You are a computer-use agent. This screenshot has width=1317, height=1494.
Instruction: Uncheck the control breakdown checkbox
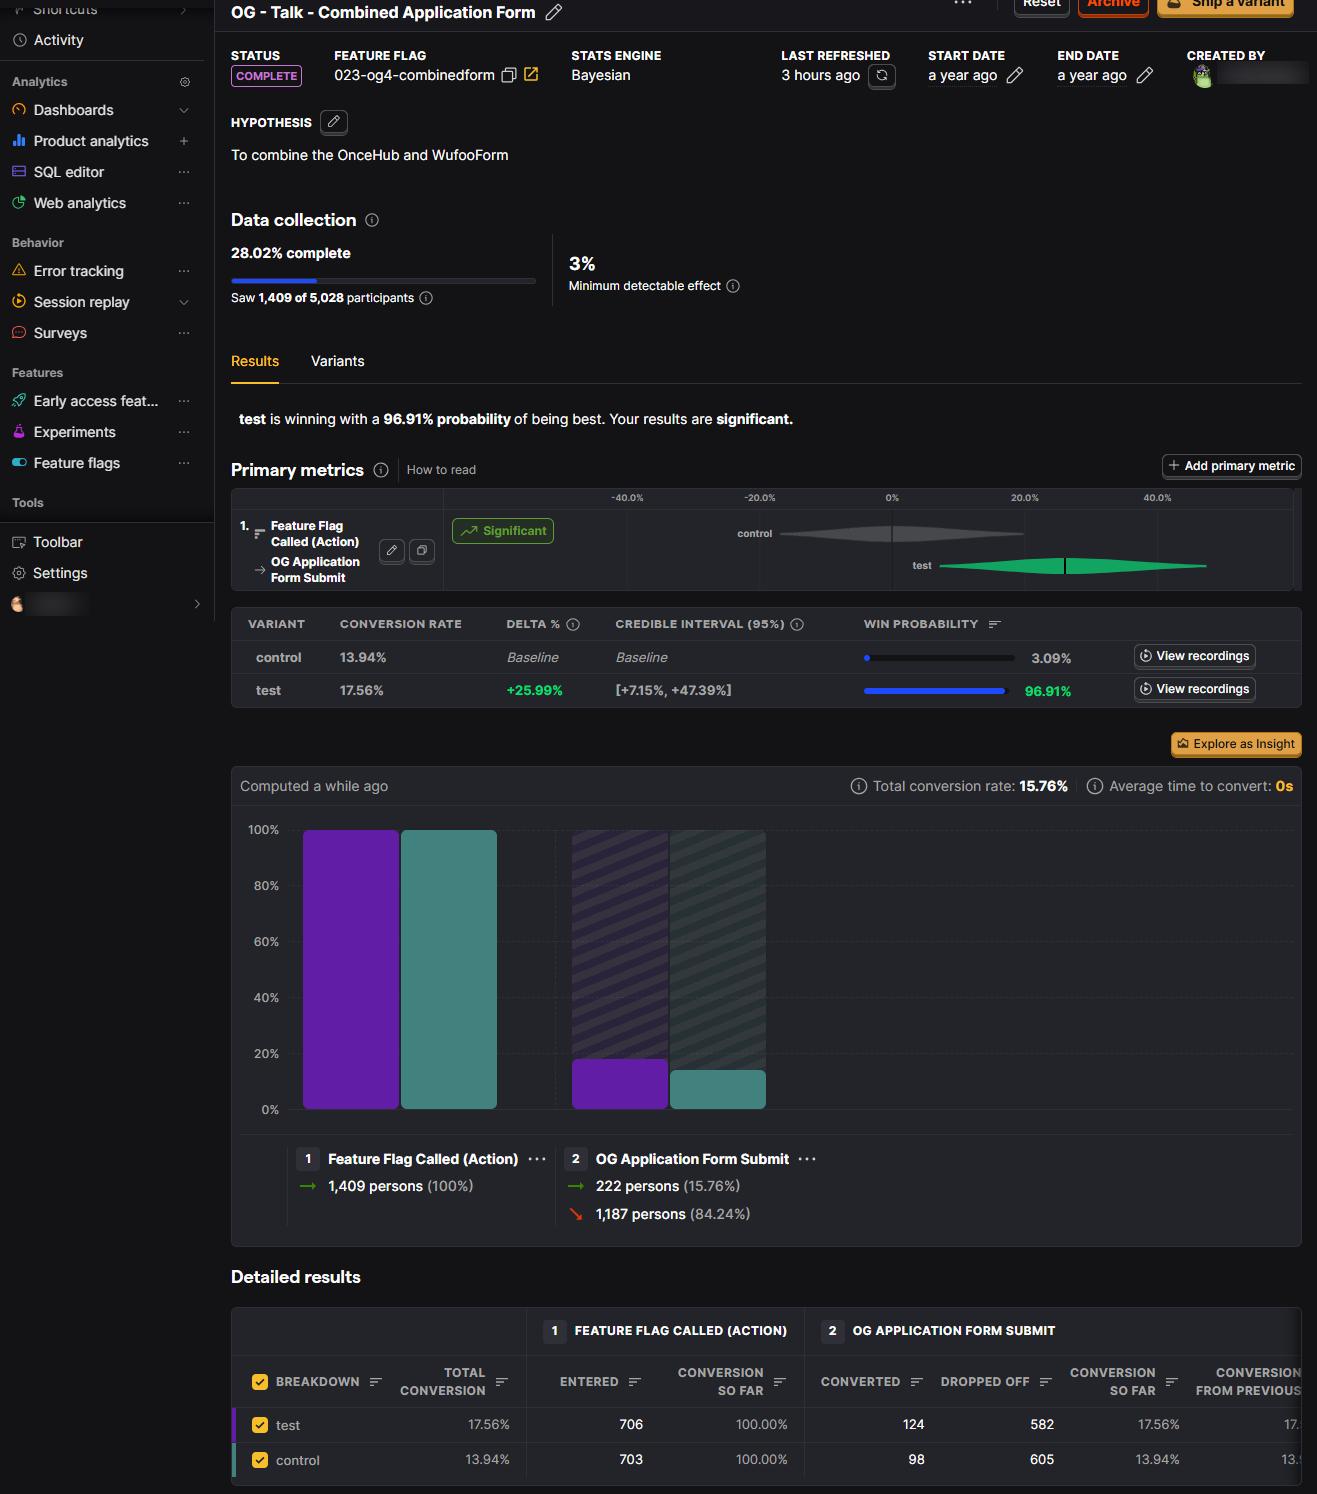click(x=260, y=1460)
